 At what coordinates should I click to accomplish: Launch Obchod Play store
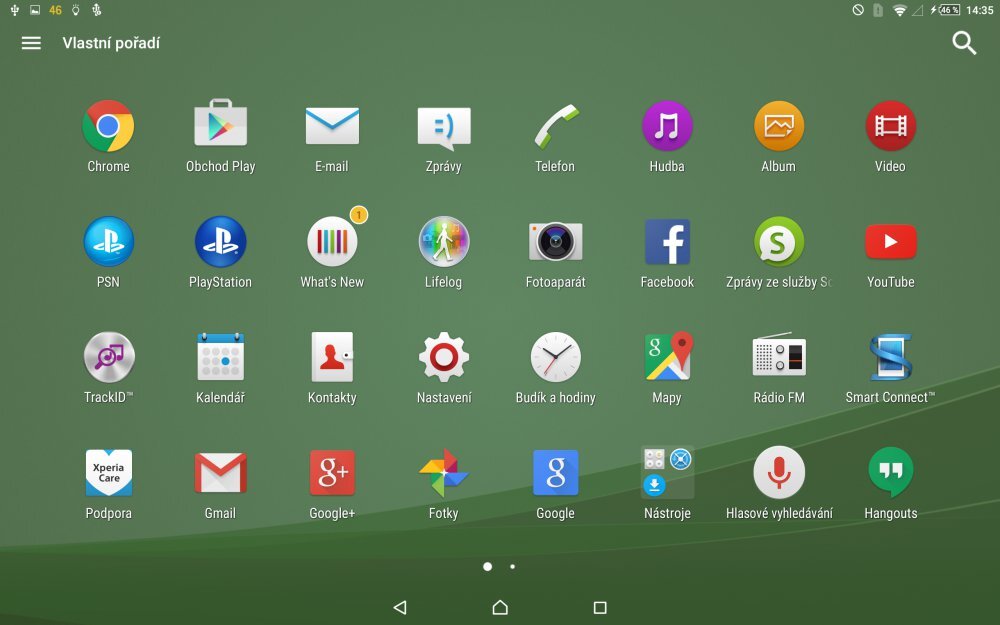221,123
